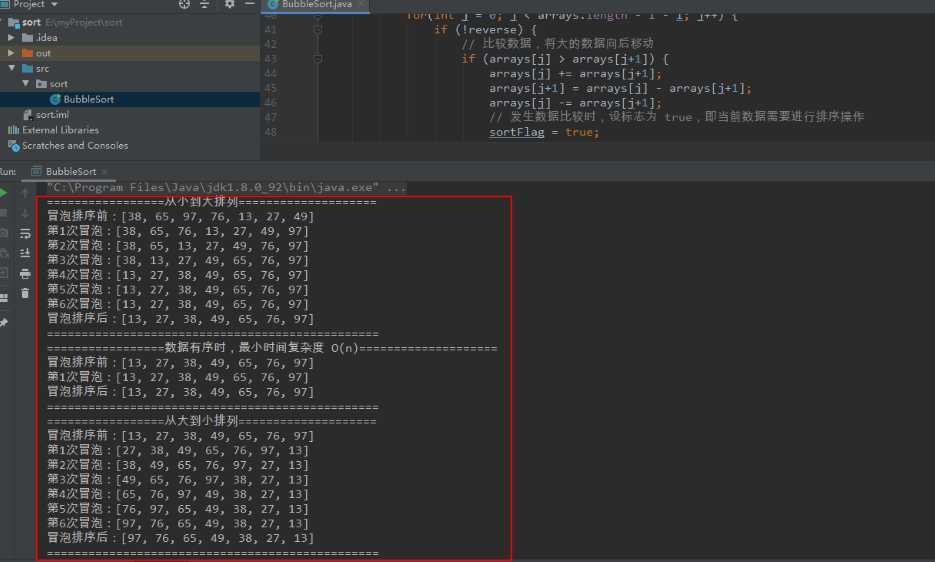Click the underlined sortFlag variable in code

tap(516, 132)
